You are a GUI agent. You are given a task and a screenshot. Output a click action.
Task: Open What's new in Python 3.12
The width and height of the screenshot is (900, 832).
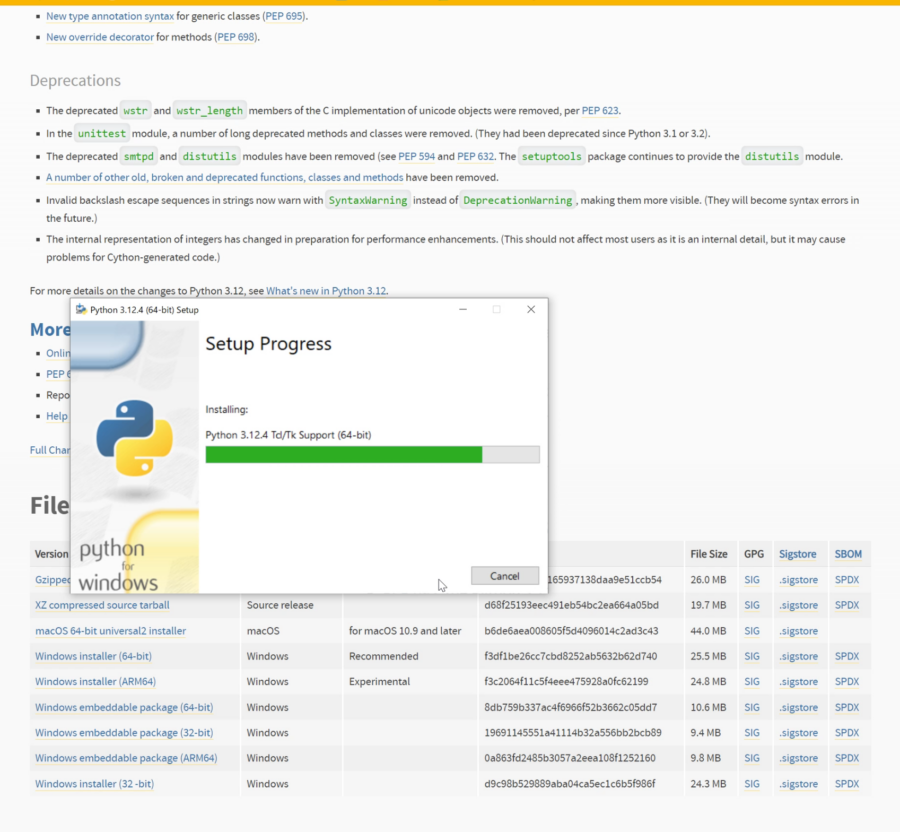pos(326,291)
